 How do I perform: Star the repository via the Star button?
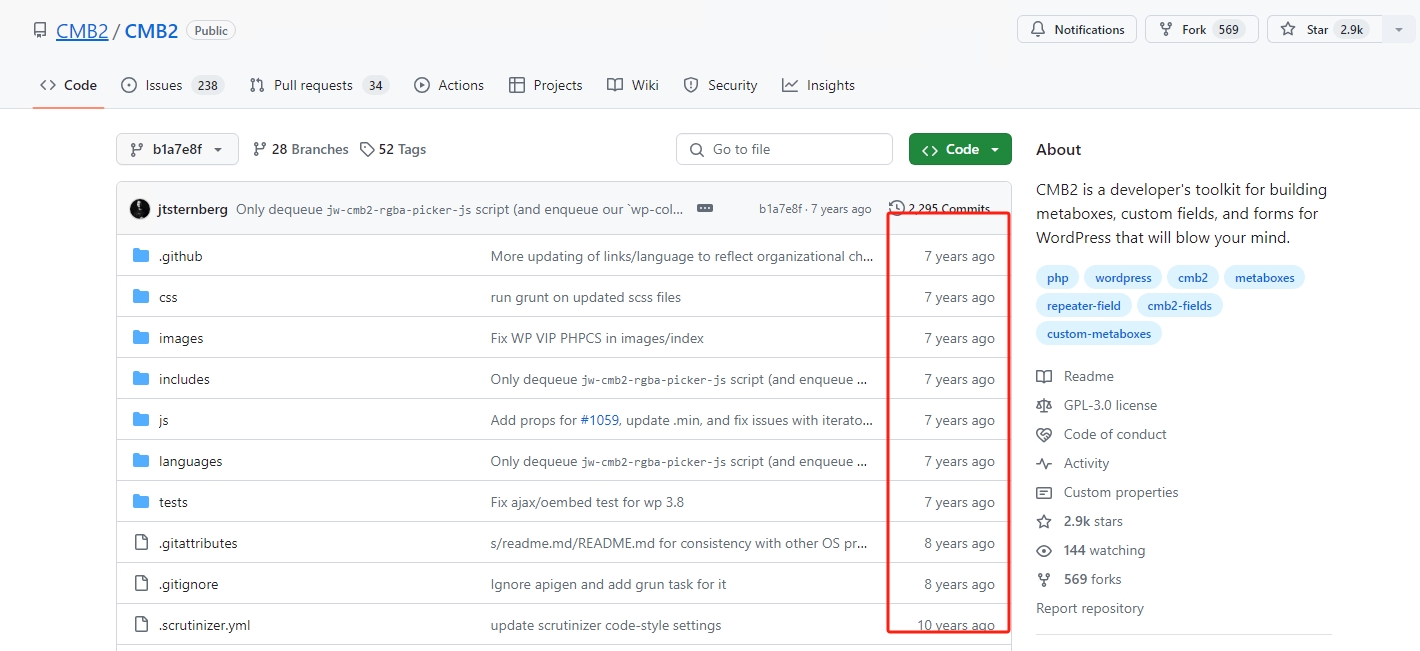coord(1324,30)
